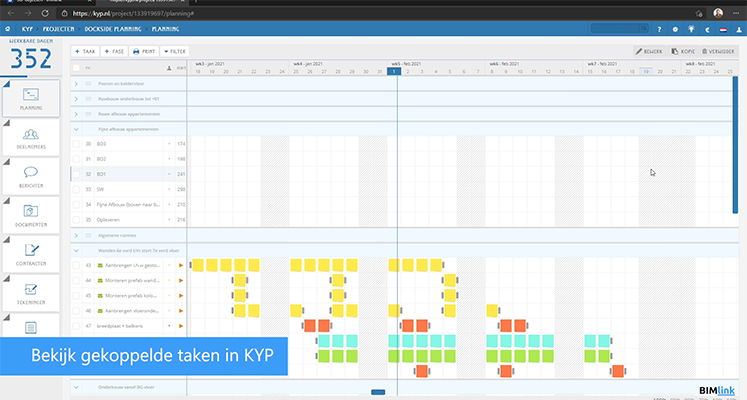Click the collapse arrow icon in header

pos(707,29)
